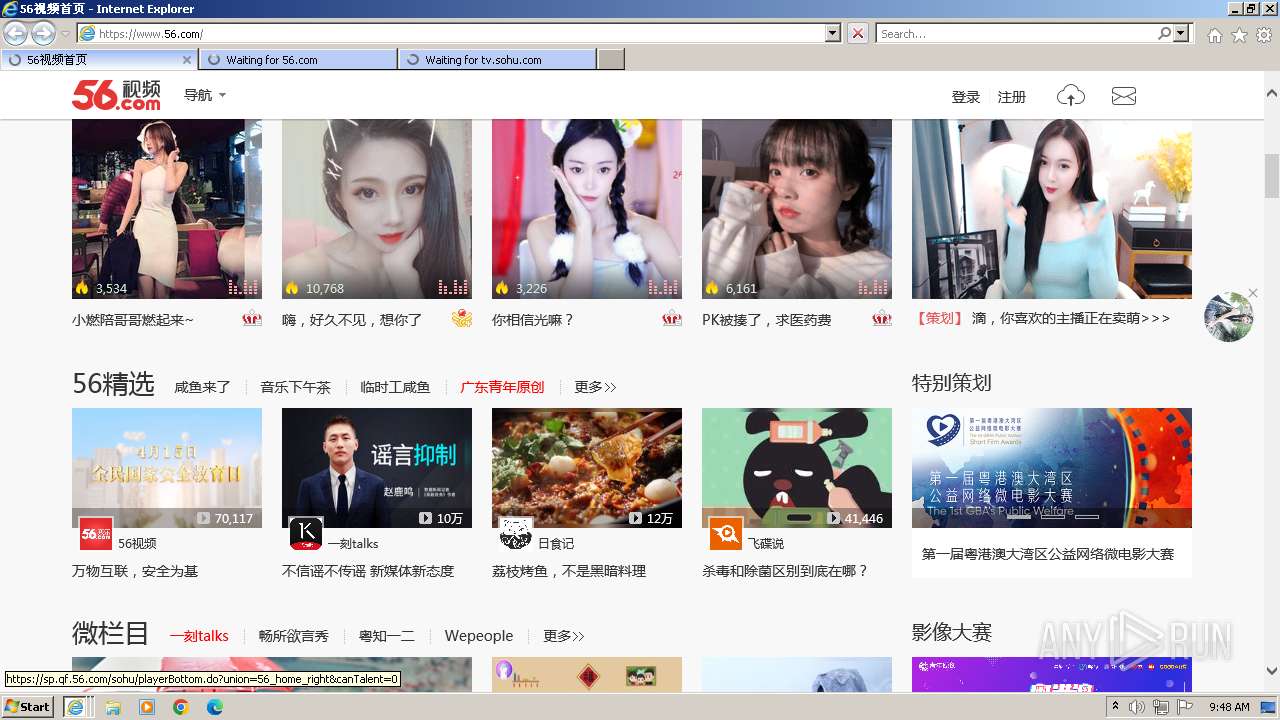Switch to Waiting for tv.sohu.com tab
Viewport: 1280px width, 720px height.
pyautogui.click(x=497, y=60)
